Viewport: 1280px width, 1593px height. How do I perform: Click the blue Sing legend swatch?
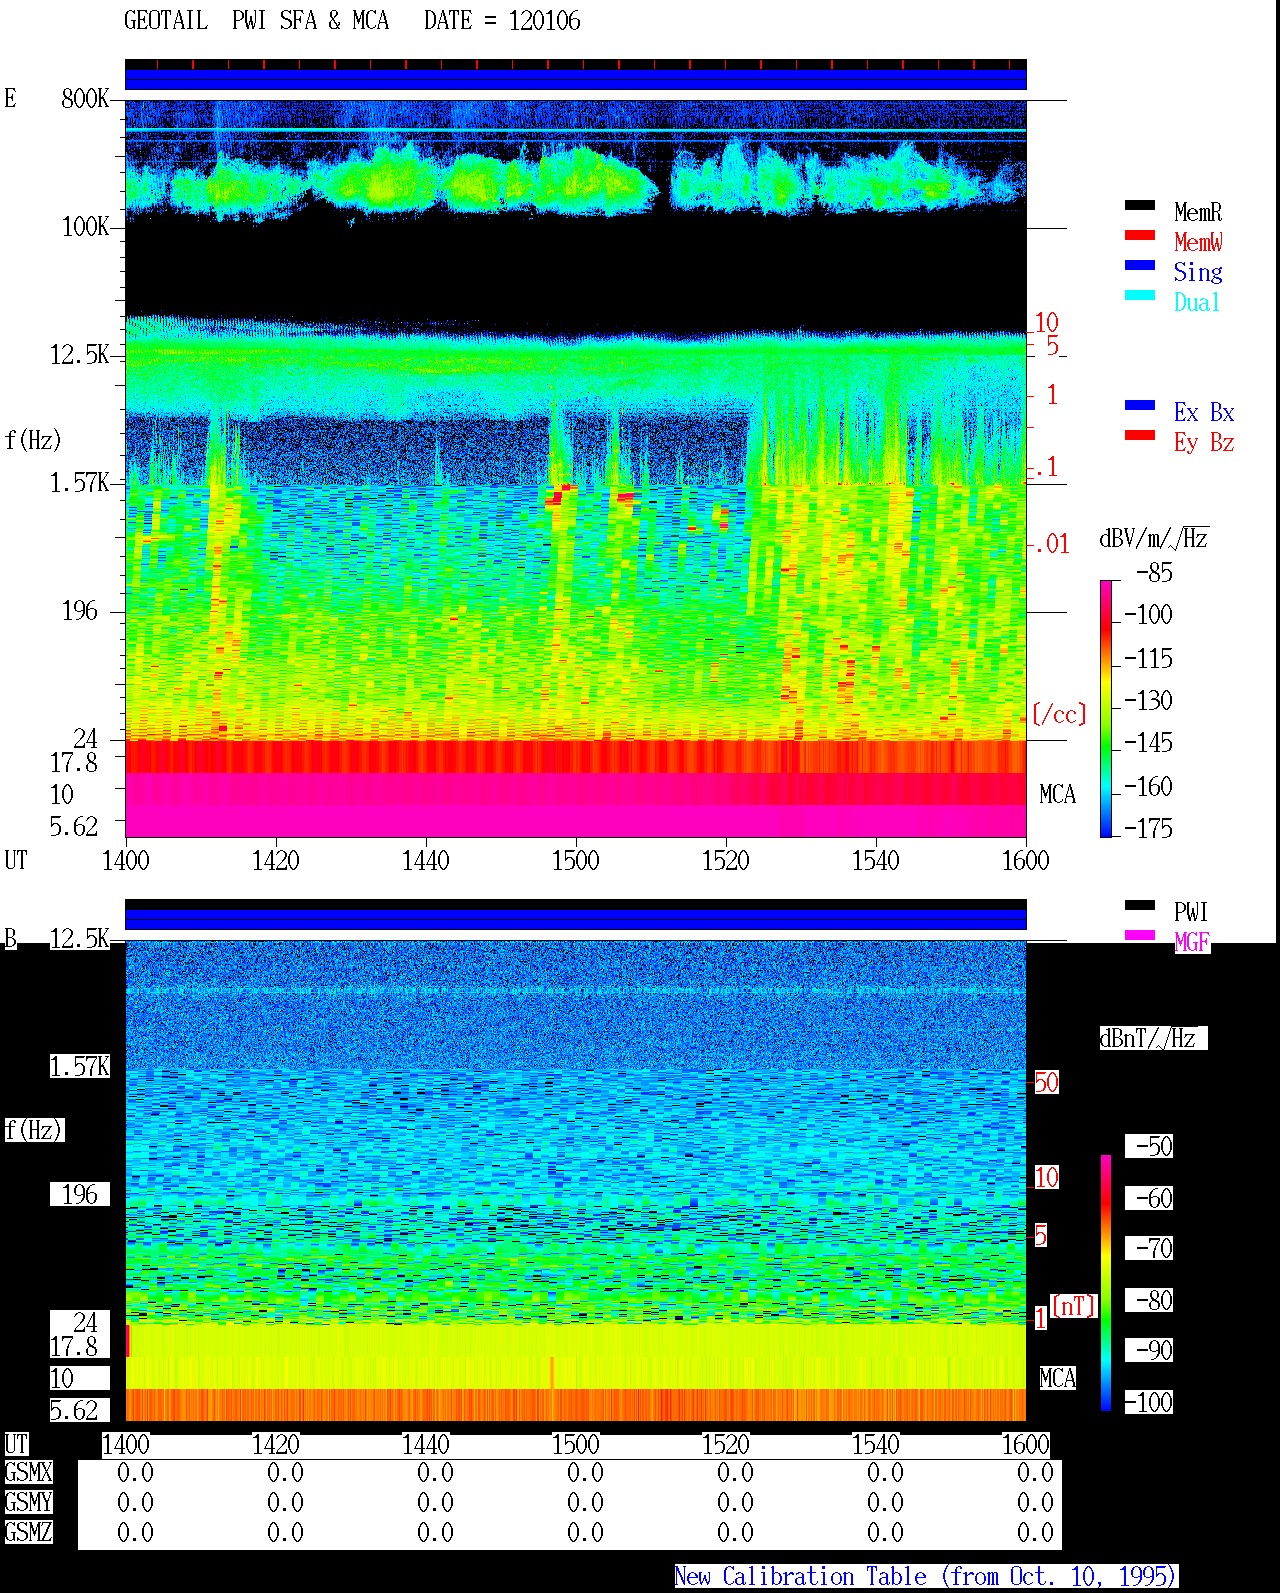point(1140,265)
